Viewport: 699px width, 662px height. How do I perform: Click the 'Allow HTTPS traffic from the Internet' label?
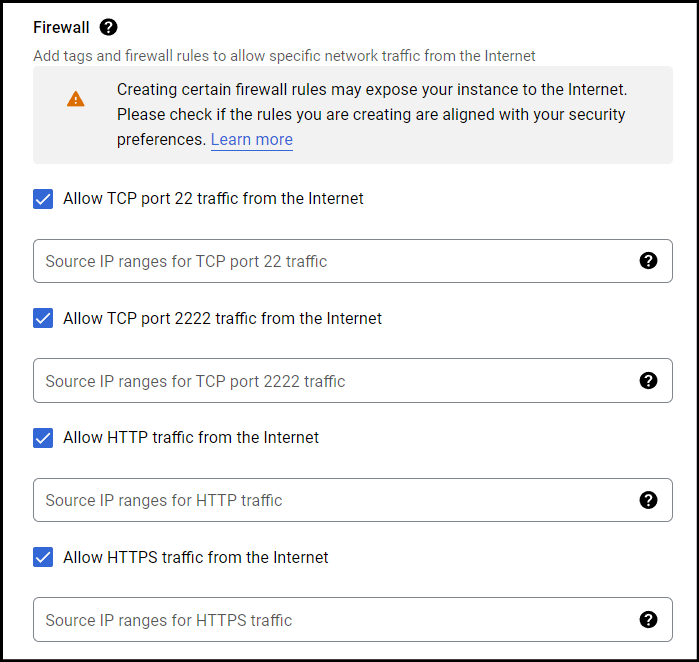[195, 558]
